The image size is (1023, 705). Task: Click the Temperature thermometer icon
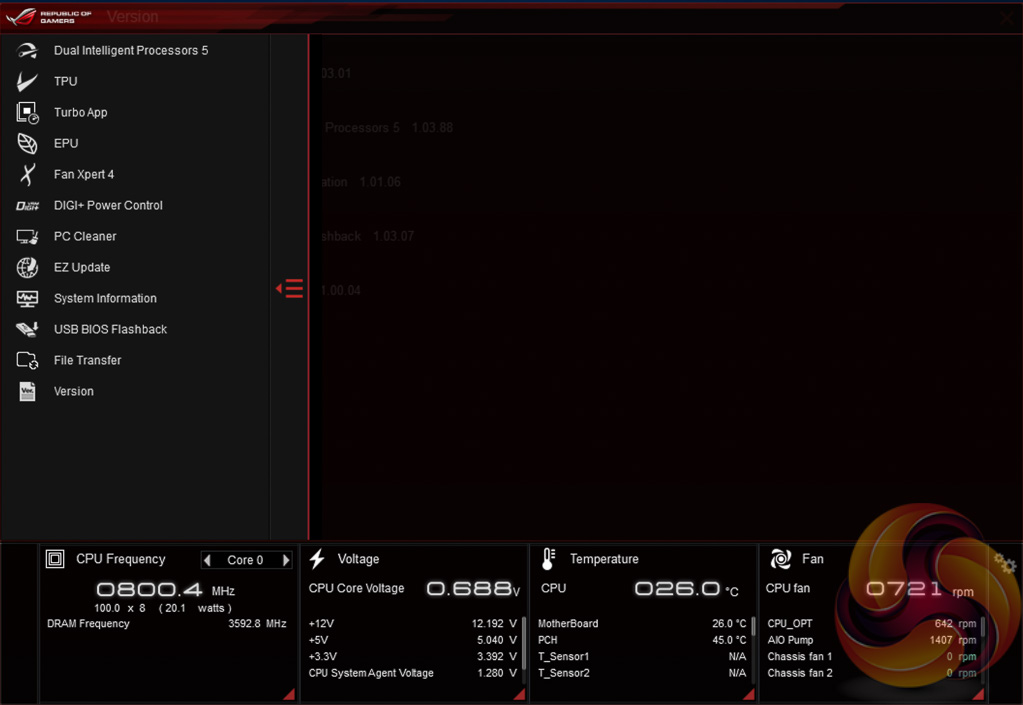[x=549, y=559]
